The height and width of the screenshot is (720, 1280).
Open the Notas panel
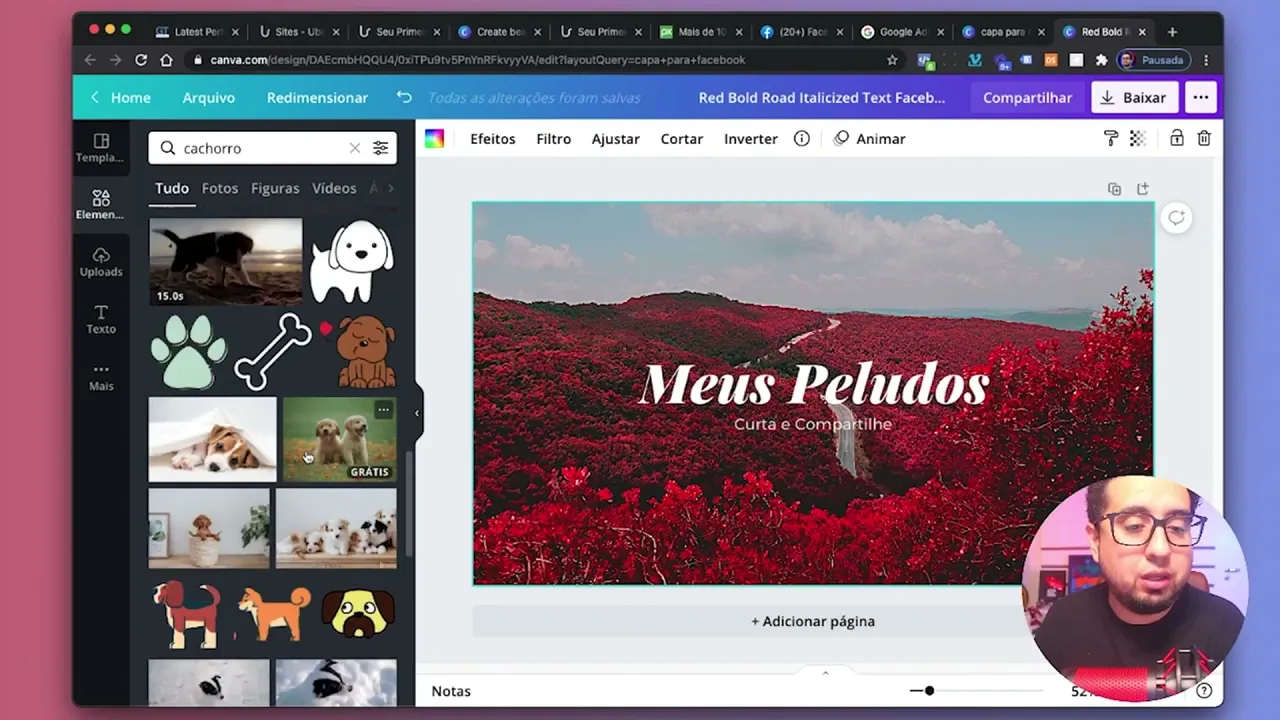click(451, 691)
